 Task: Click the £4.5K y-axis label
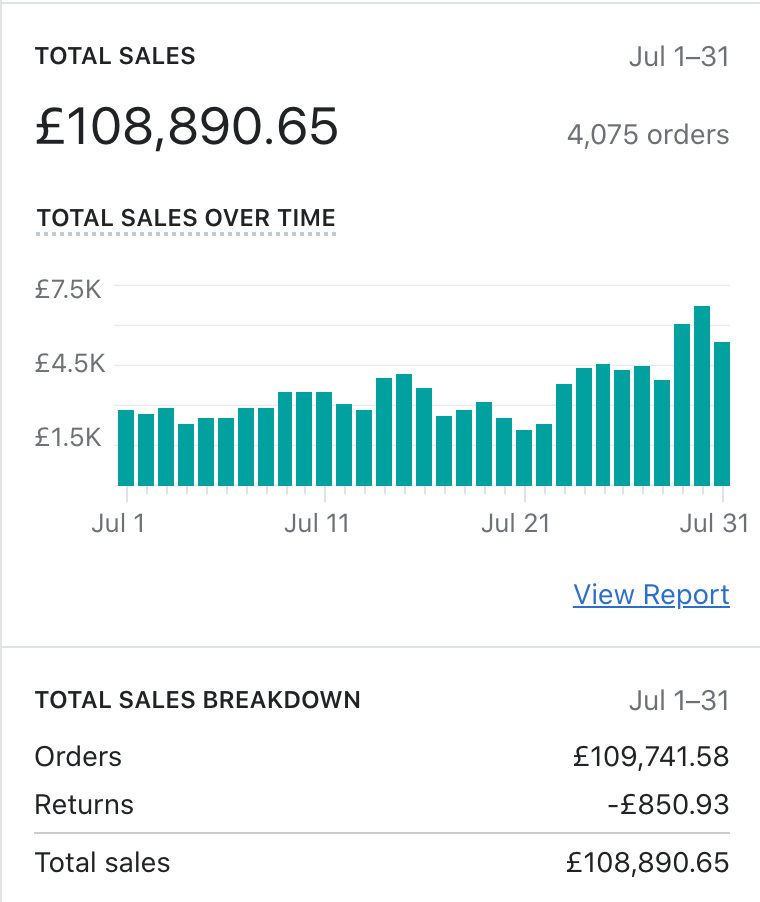[x=69, y=363]
